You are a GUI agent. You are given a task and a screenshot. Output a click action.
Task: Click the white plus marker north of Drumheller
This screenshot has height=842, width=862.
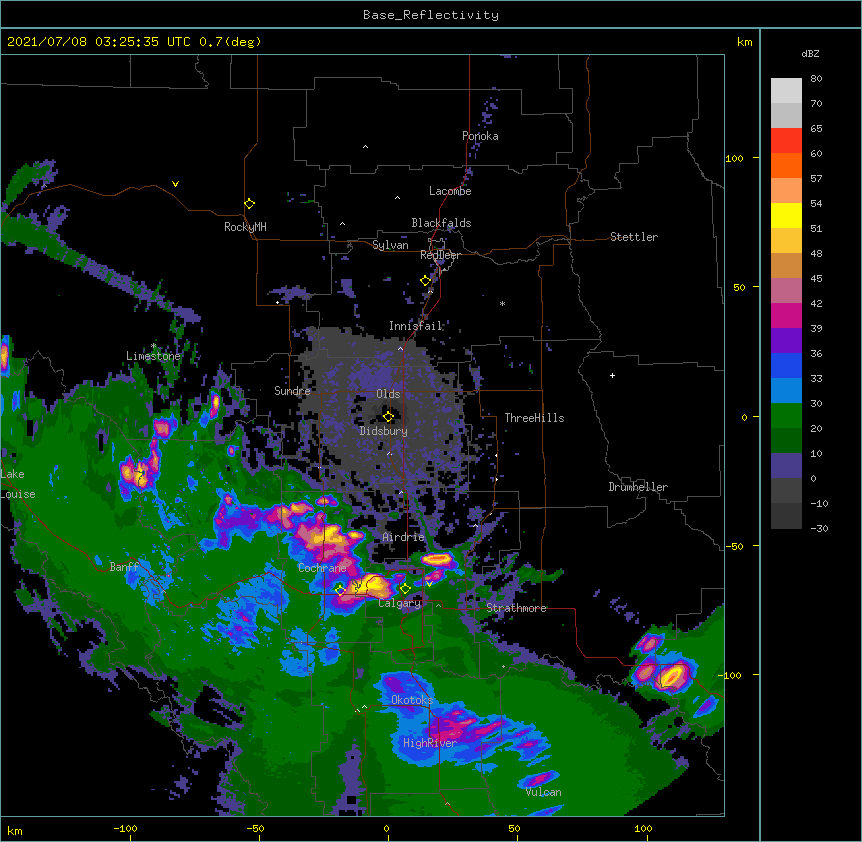click(x=612, y=375)
